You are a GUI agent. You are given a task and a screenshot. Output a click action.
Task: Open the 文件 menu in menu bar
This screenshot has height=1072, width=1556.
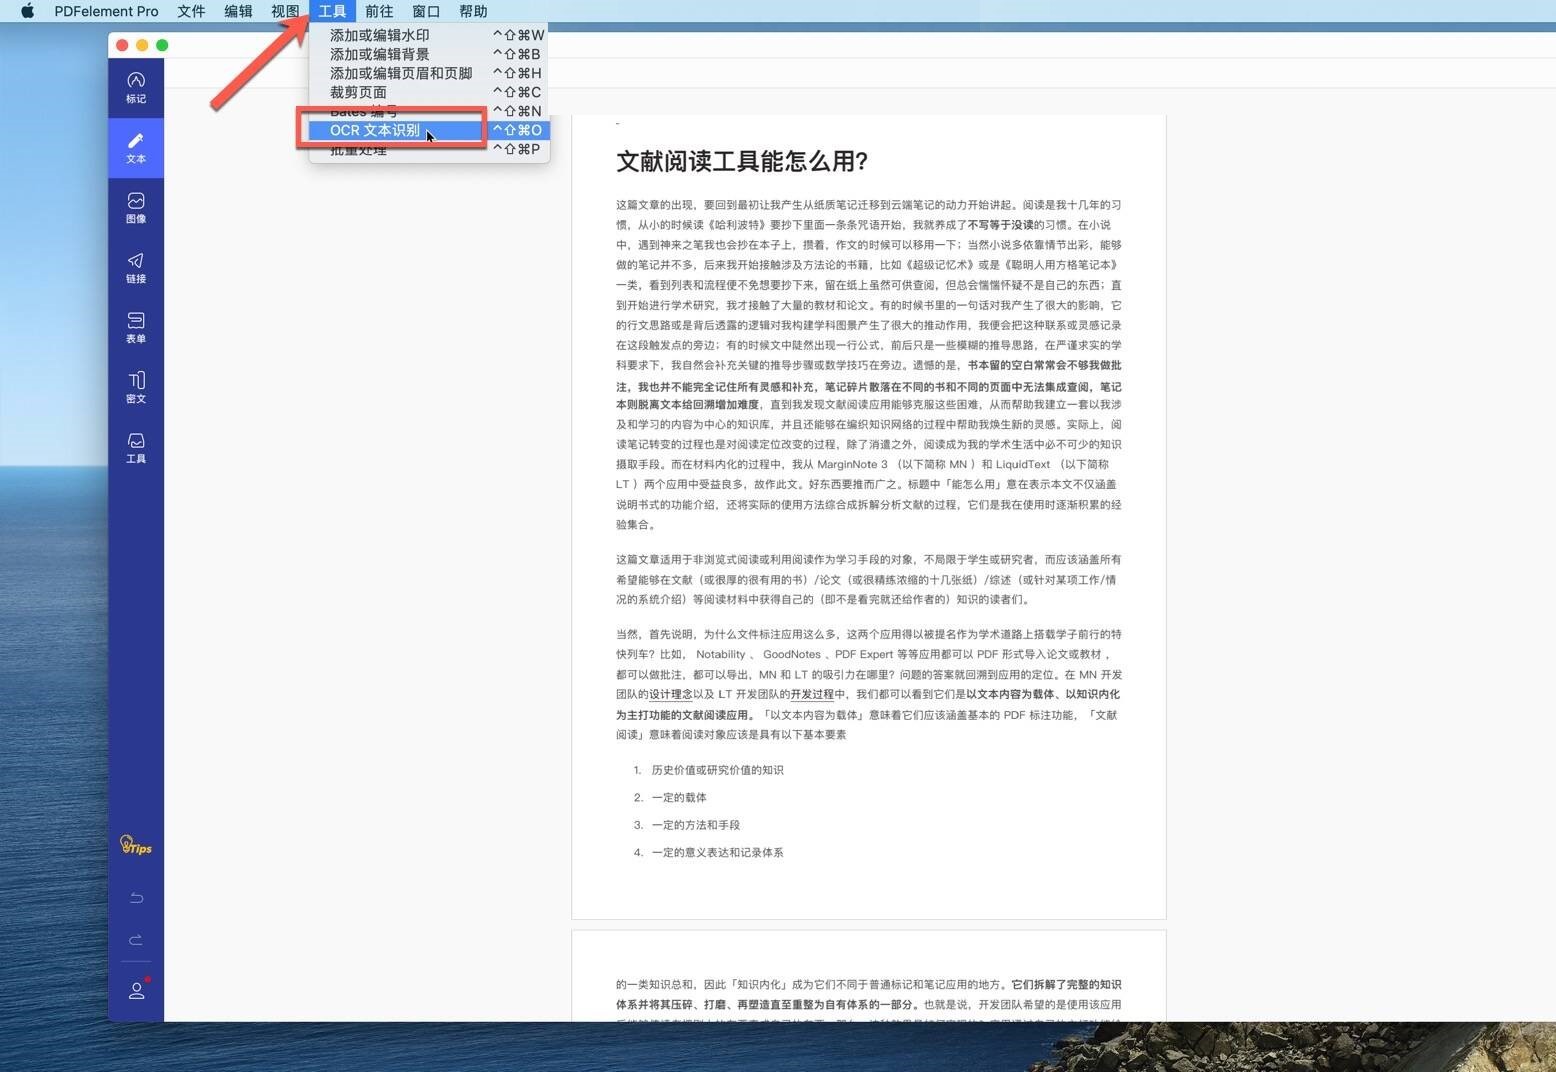pos(190,11)
